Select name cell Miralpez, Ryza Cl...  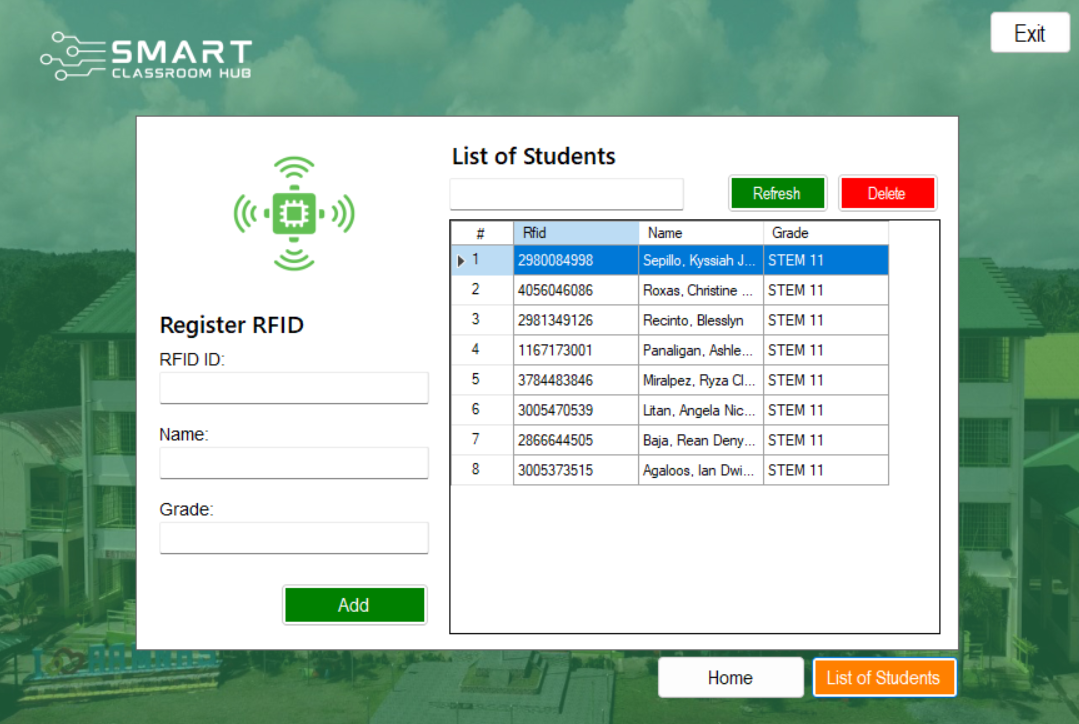tap(701, 381)
